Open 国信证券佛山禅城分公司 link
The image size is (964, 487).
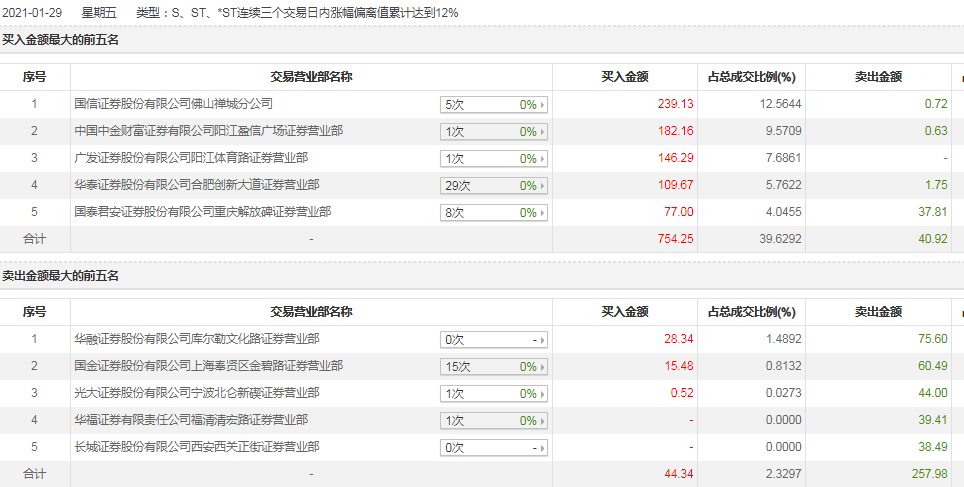[173, 104]
